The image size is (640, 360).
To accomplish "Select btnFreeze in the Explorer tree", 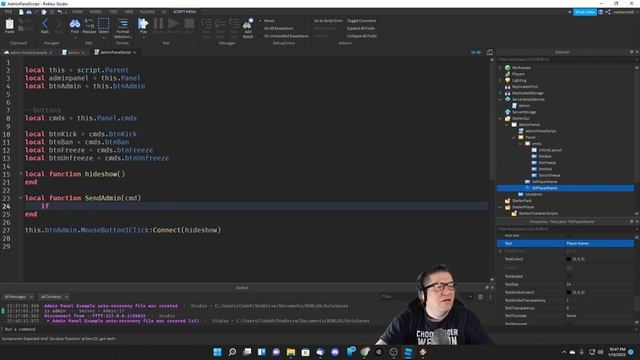I will [x=547, y=162].
